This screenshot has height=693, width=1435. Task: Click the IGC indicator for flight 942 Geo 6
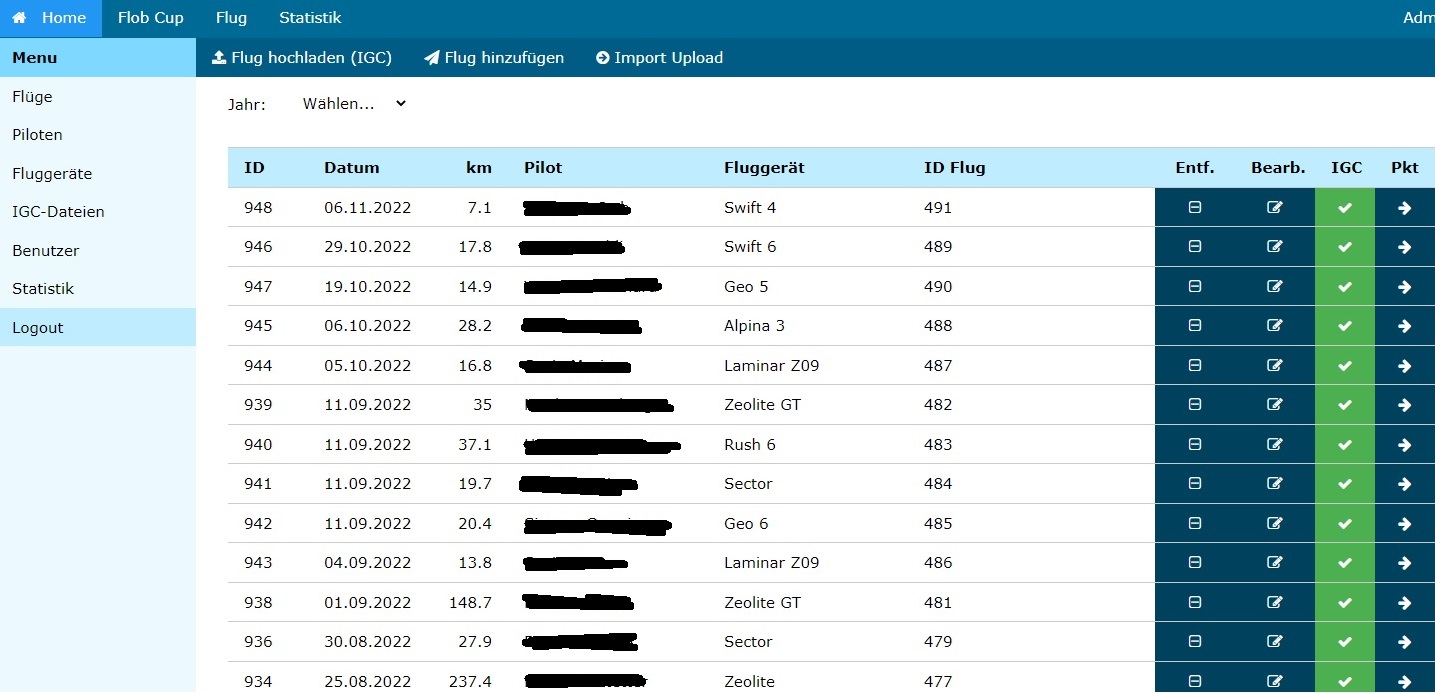1345,523
